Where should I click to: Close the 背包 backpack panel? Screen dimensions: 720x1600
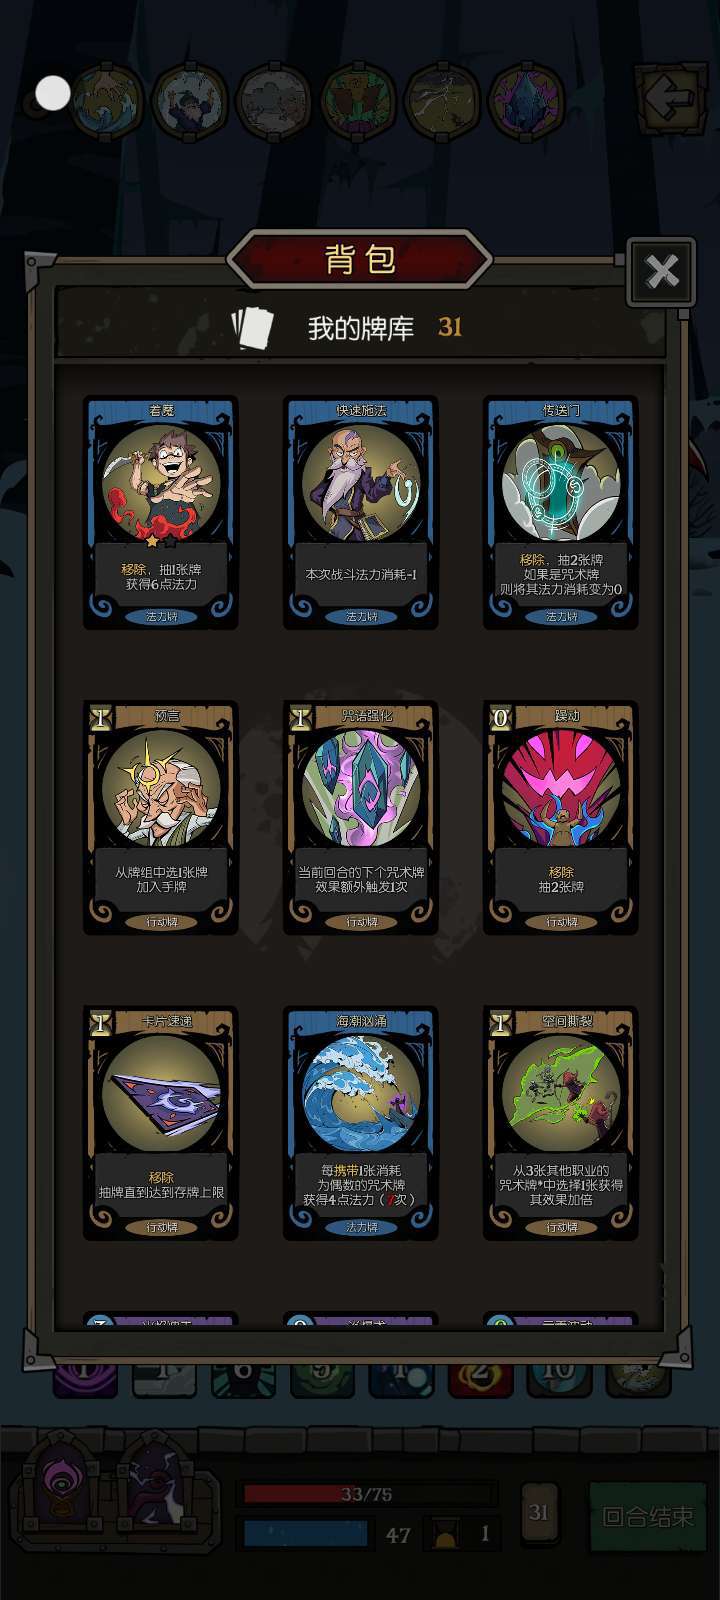661,271
